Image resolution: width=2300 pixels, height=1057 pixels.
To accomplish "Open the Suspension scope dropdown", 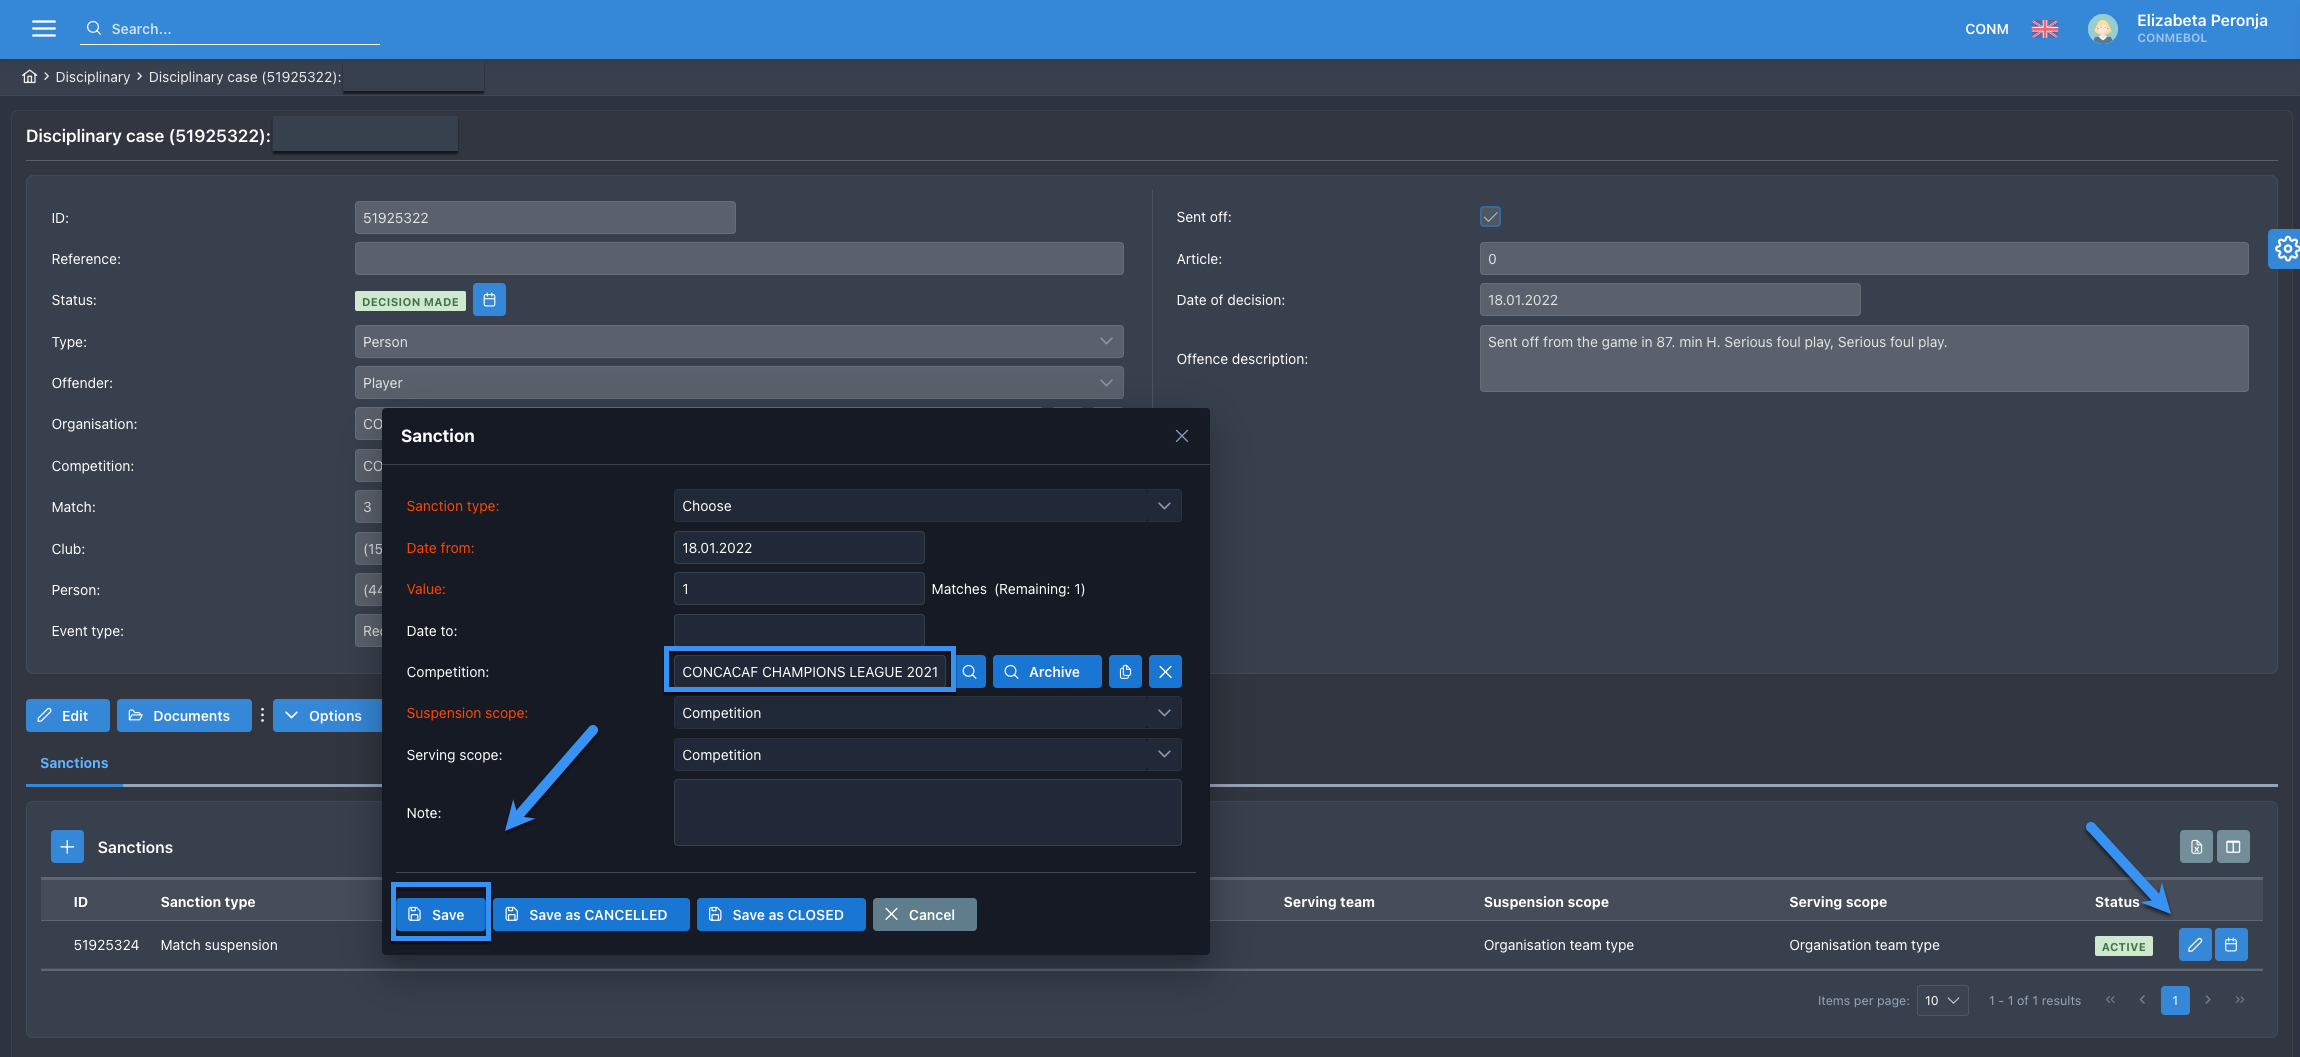I will [926, 713].
